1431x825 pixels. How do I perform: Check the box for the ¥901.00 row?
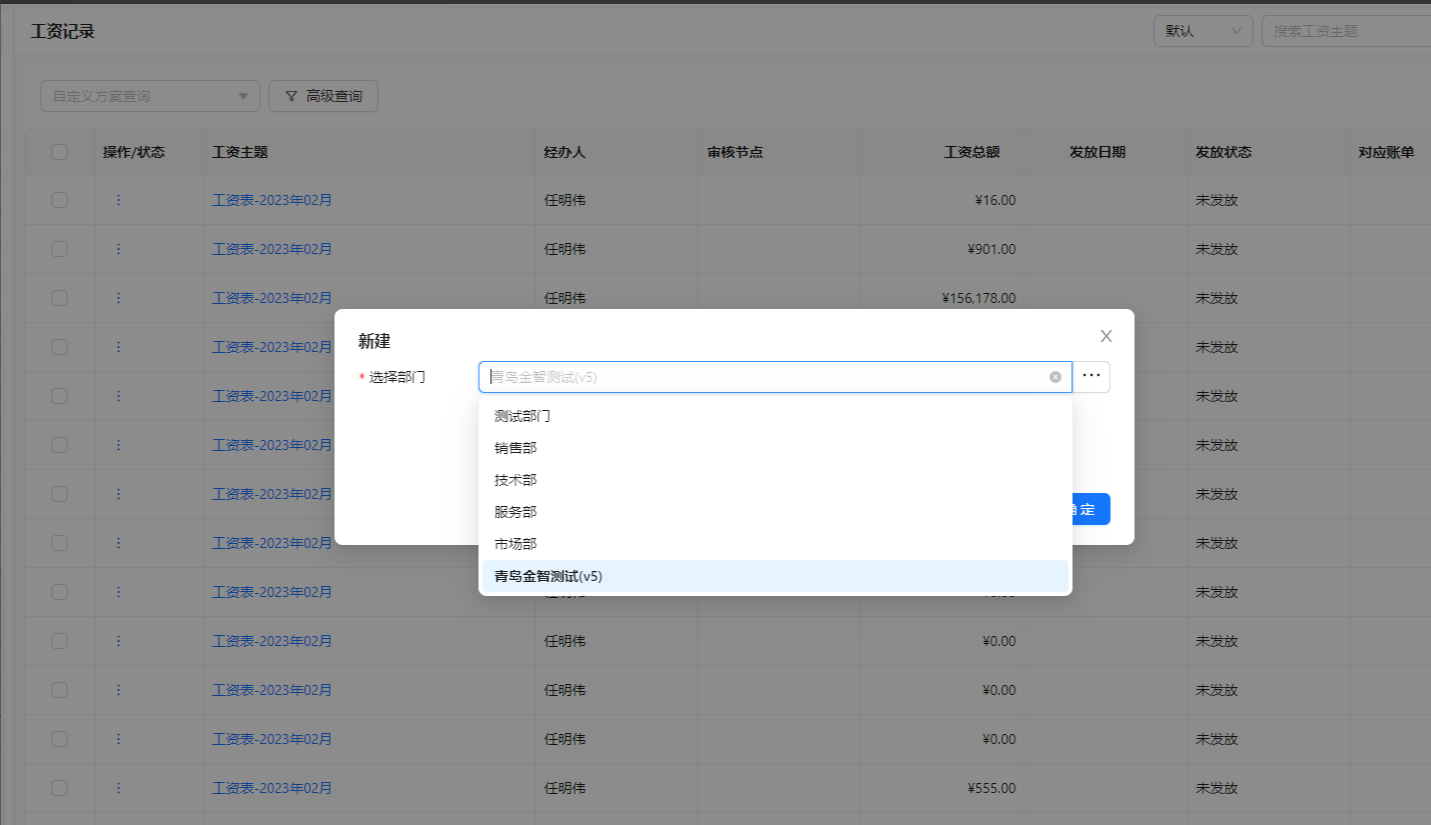pos(59,249)
